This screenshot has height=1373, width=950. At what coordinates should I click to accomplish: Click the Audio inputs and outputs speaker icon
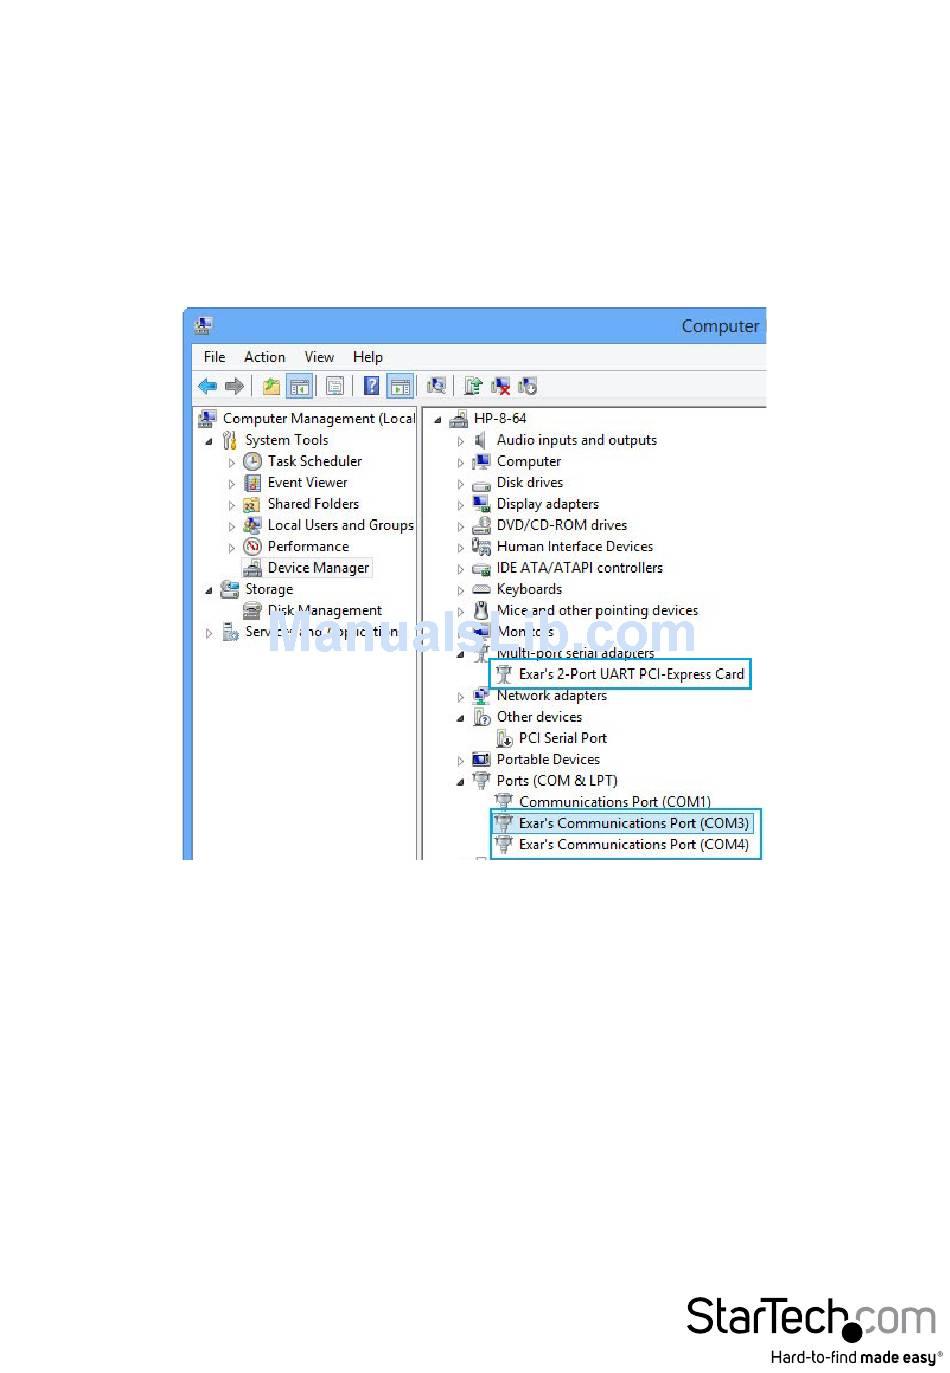point(481,440)
